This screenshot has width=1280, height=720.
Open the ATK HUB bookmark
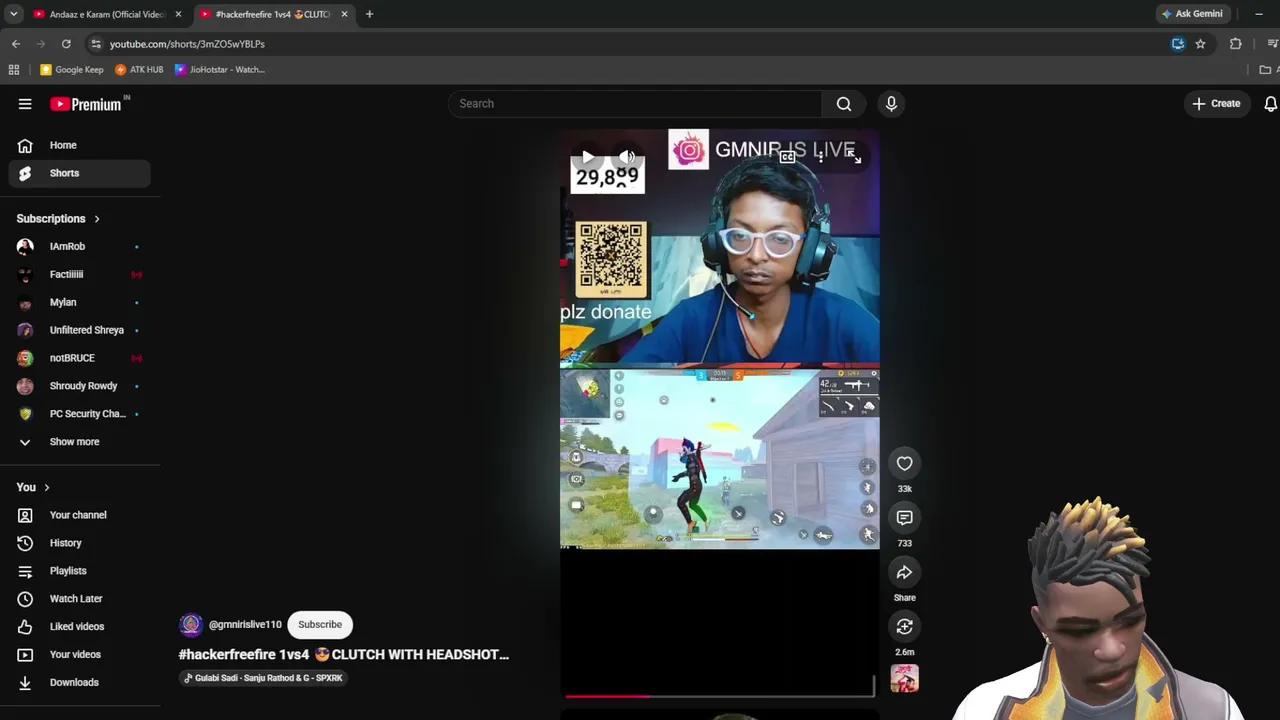139,70
